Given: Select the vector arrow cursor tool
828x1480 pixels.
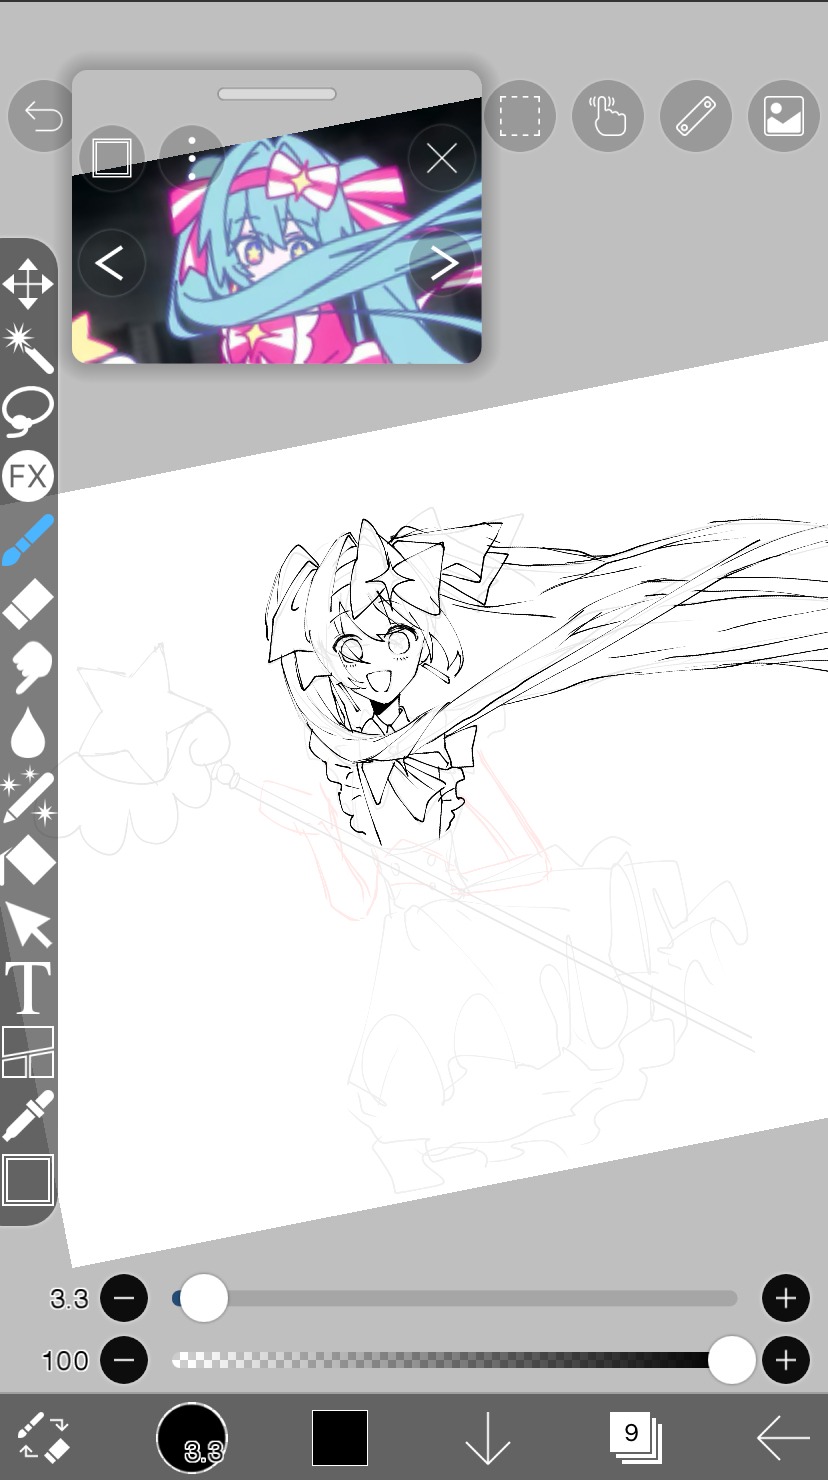Looking at the screenshot, I should click(28, 925).
